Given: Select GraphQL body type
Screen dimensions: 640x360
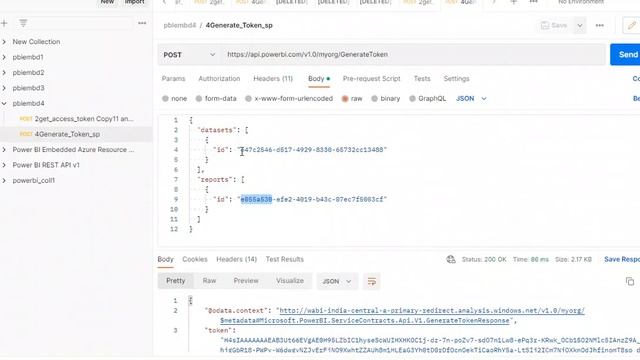Looking at the screenshot, I should click(427, 98).
